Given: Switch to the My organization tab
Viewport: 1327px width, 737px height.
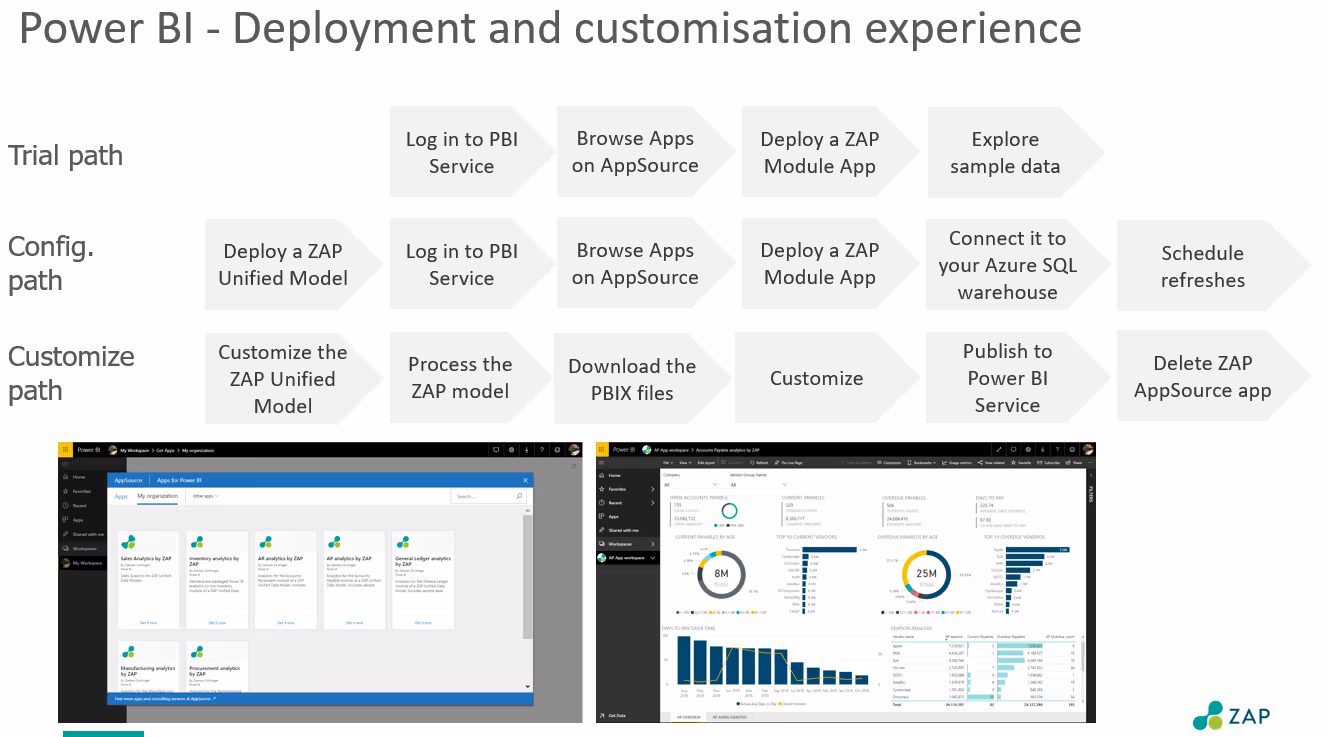Looking at the screenshot, I should click(x=157, y=496).
